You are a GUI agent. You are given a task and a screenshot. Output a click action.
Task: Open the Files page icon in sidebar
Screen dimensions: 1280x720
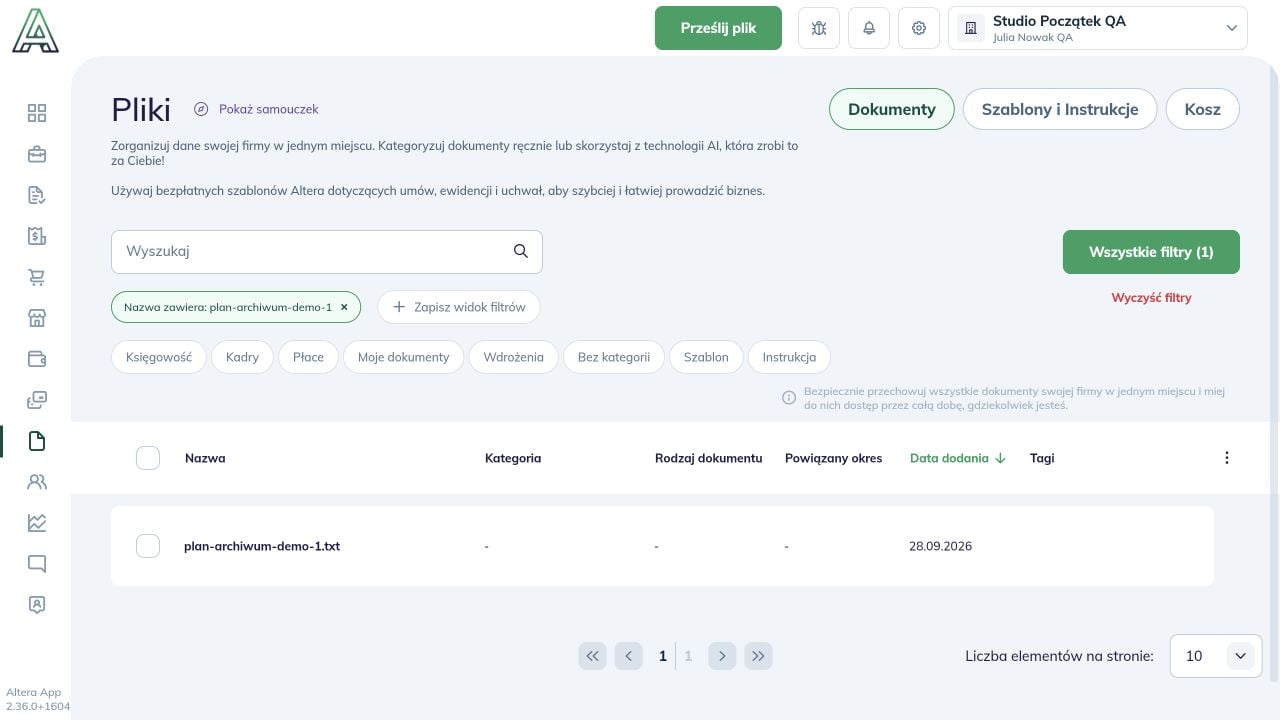click(x=37, y=441)
